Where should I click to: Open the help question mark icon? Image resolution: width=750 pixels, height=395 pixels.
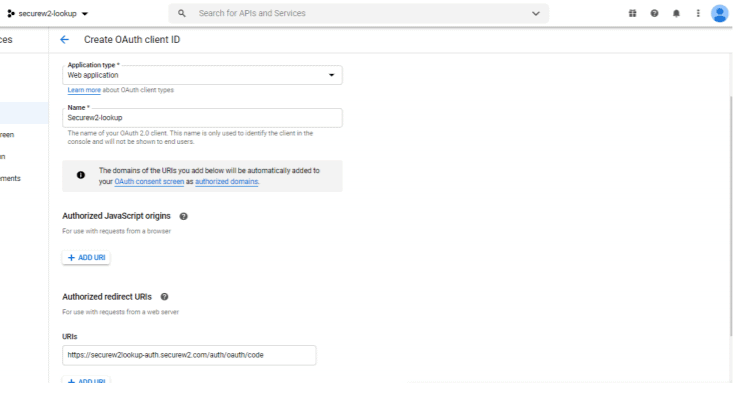pyautogui.click(x=654, y=13)
